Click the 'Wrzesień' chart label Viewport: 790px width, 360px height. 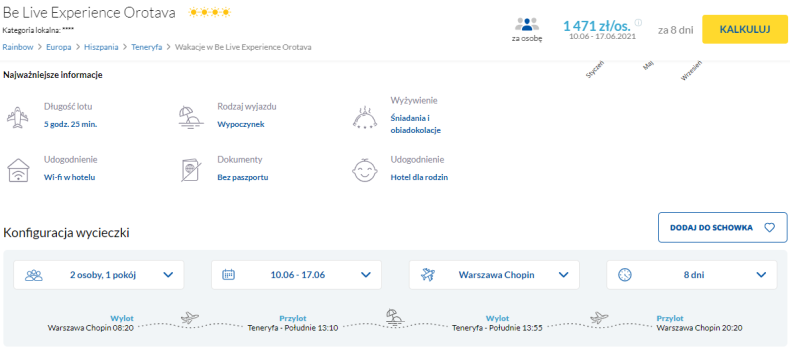692,71
